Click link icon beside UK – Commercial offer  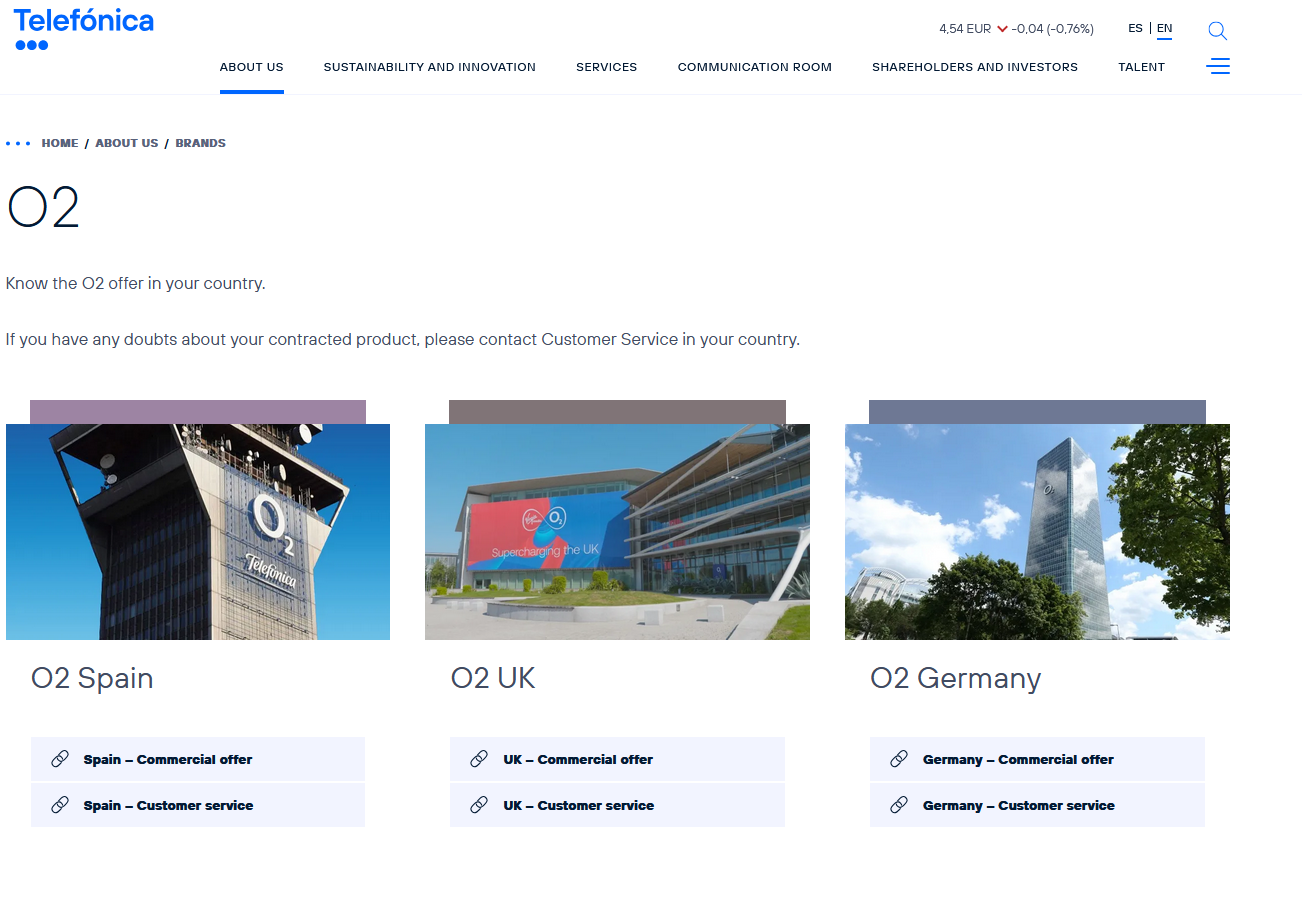pyautogui.click(x=479, y=759)
